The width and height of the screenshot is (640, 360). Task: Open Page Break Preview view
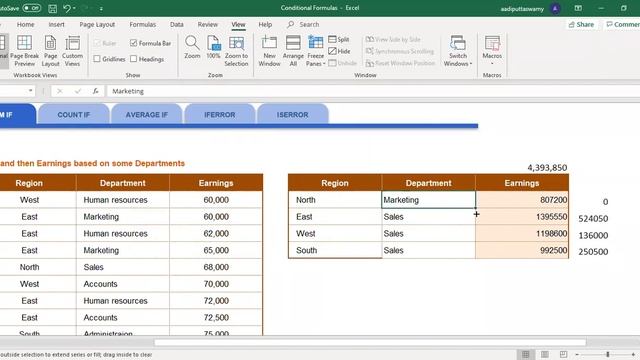coord(24,51)
